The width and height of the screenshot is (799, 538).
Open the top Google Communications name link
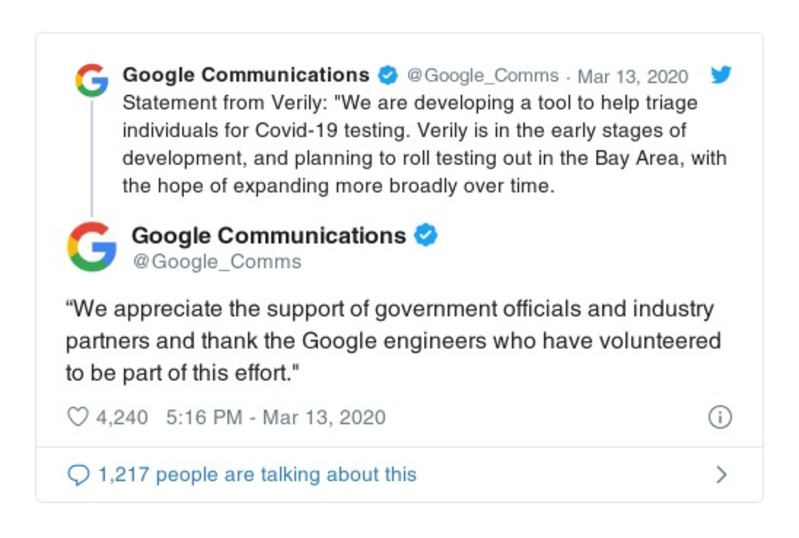pyautogui.click(x=246, y=75)
